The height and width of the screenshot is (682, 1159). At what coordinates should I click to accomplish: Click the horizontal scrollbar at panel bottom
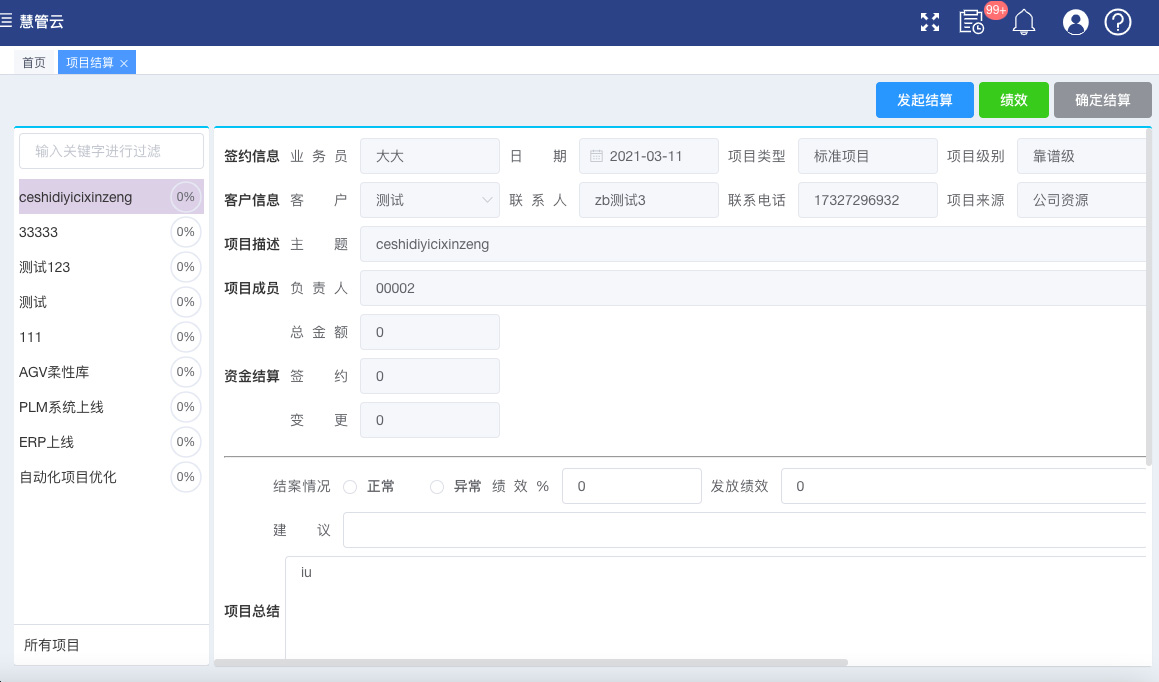tap(531, 663)
